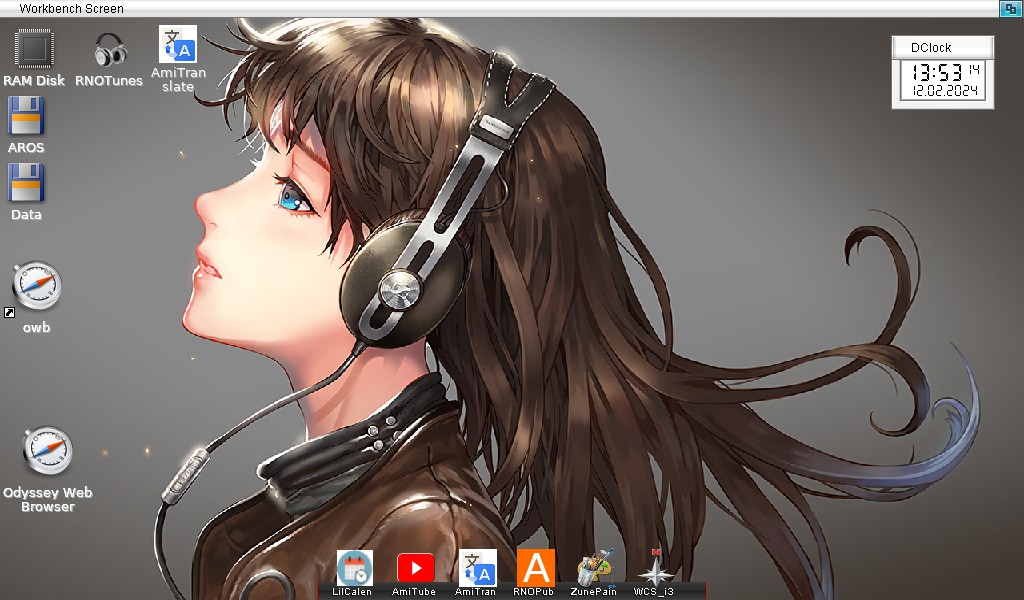Open the RAM Disk desktop icon
The image size is (1024, 600).
click(x=34, y=48)
